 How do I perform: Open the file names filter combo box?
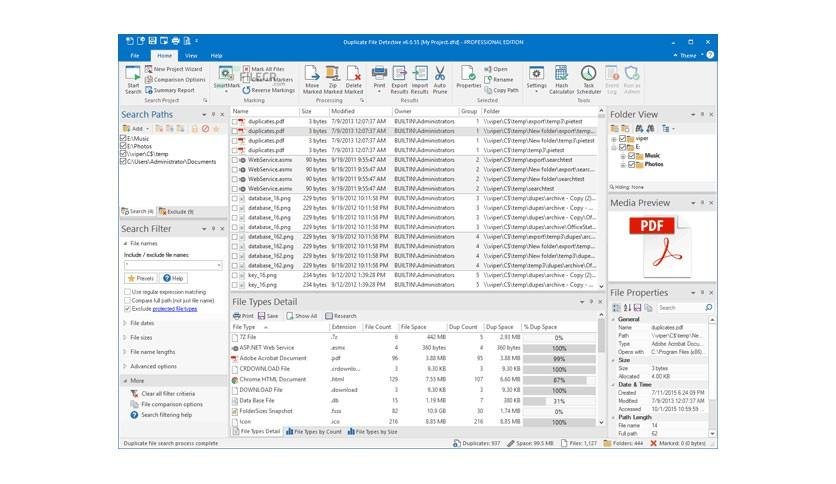(x=173, y=265)
